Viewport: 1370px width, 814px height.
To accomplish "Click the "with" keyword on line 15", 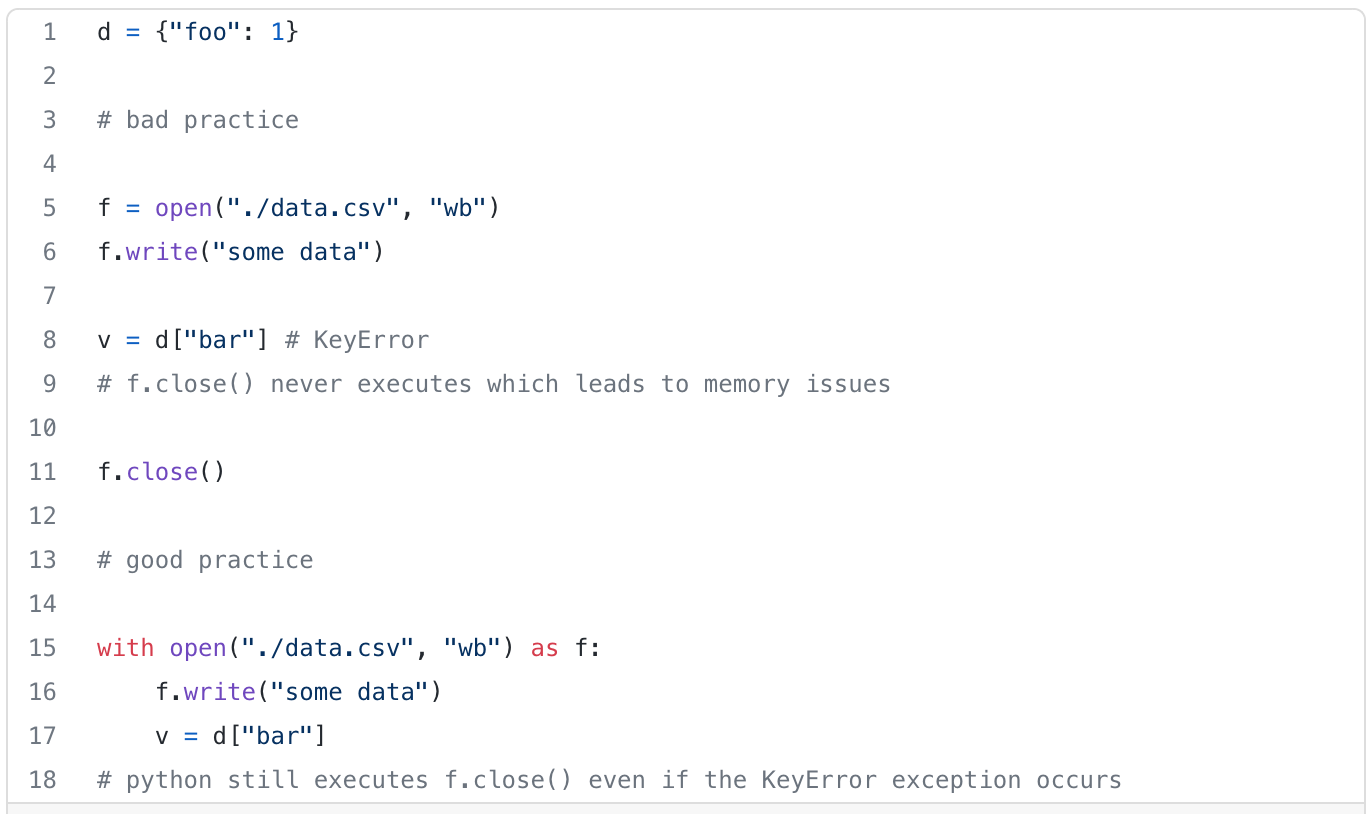I will click(x=126, y=648).
